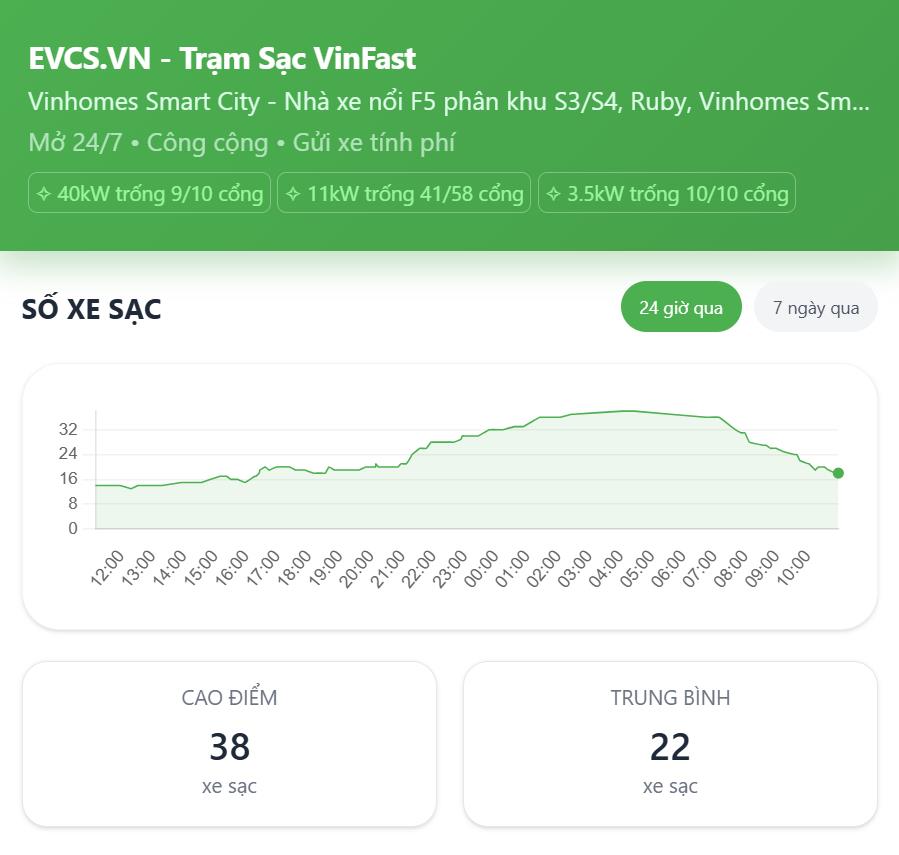The width and height of the screenshot is (899, 855).
Task: Select the '11kW trống 41/58 cổng' status badge
Action: tap(404, 193)
